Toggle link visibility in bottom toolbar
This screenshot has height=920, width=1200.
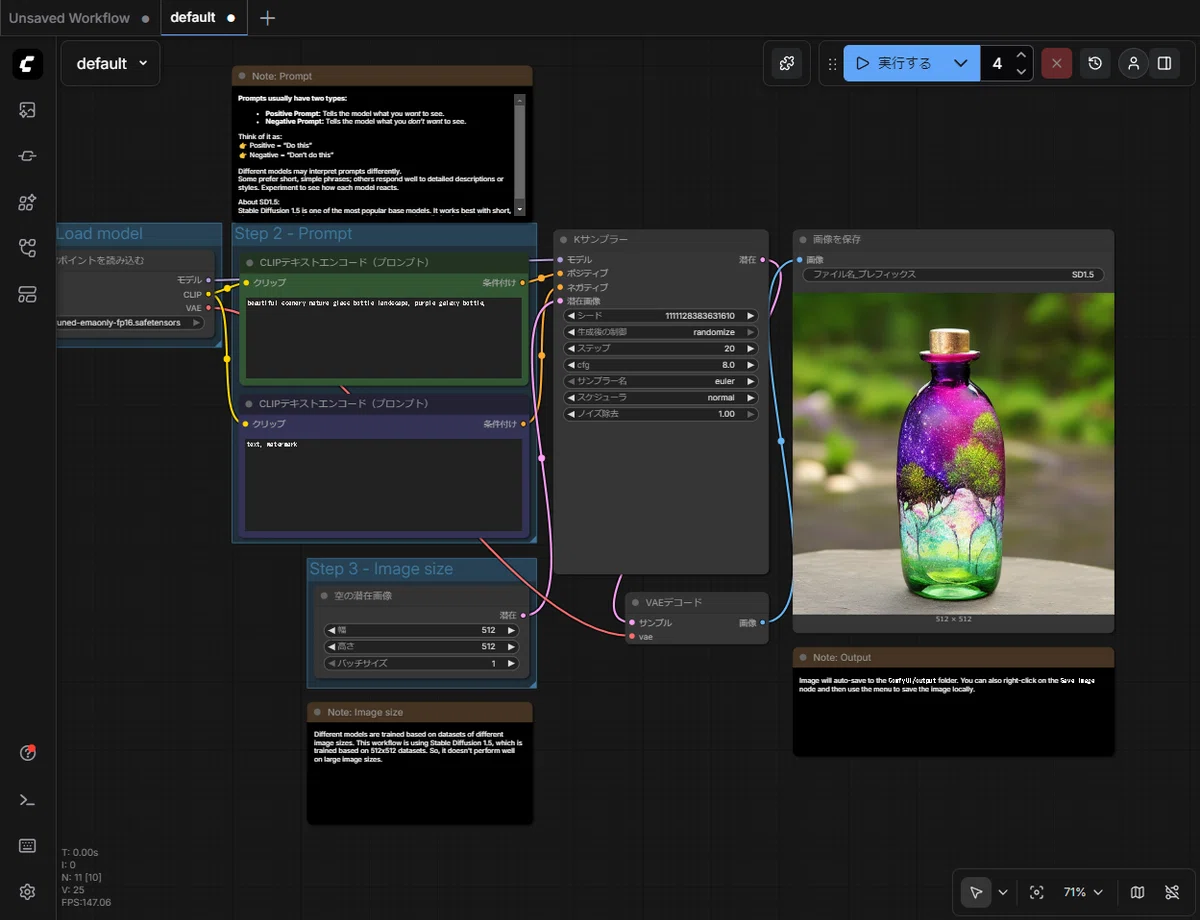1172,892
